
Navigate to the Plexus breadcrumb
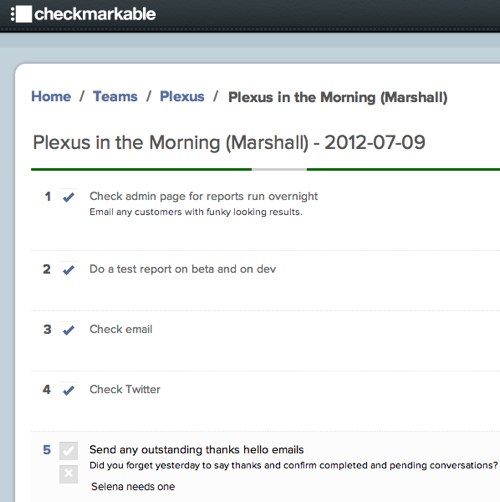click(182, 97)
